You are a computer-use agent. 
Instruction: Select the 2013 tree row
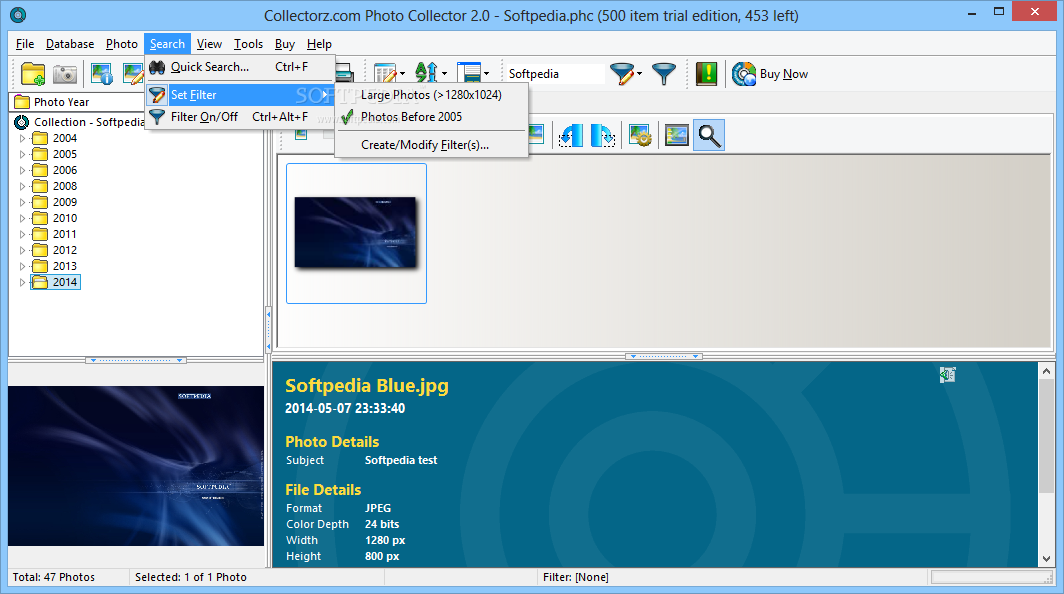click(64, 266)
